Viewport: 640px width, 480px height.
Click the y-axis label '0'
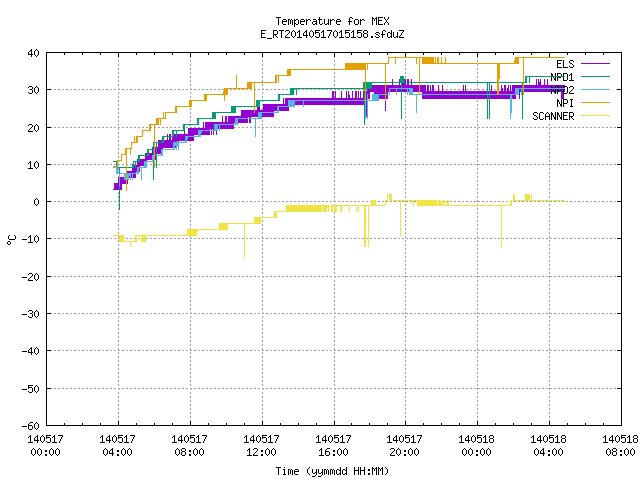click(x=37, y=202)
